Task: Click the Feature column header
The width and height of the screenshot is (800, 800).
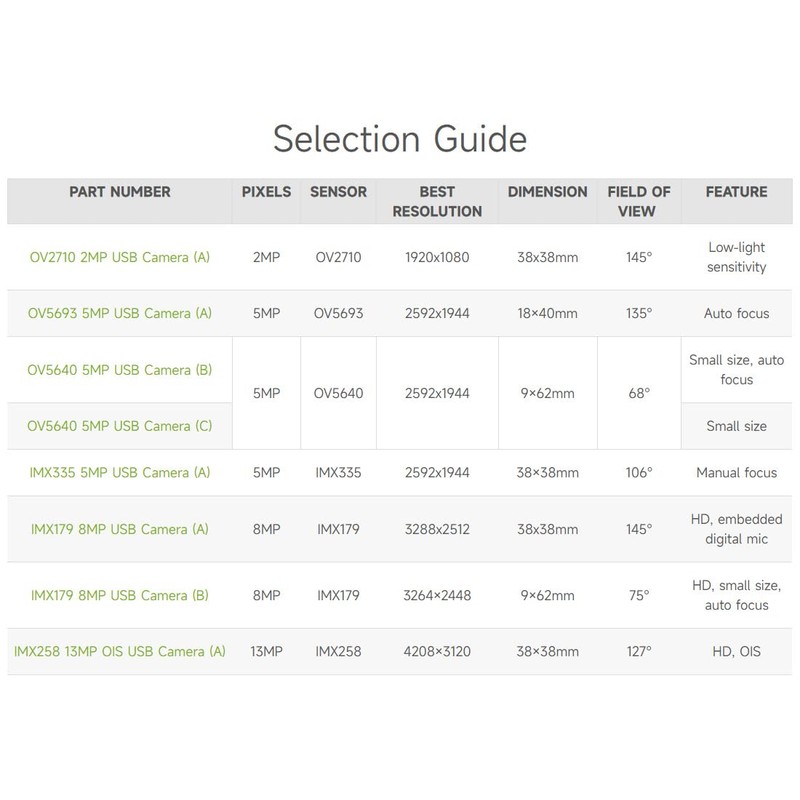Action: coord(736,192)
